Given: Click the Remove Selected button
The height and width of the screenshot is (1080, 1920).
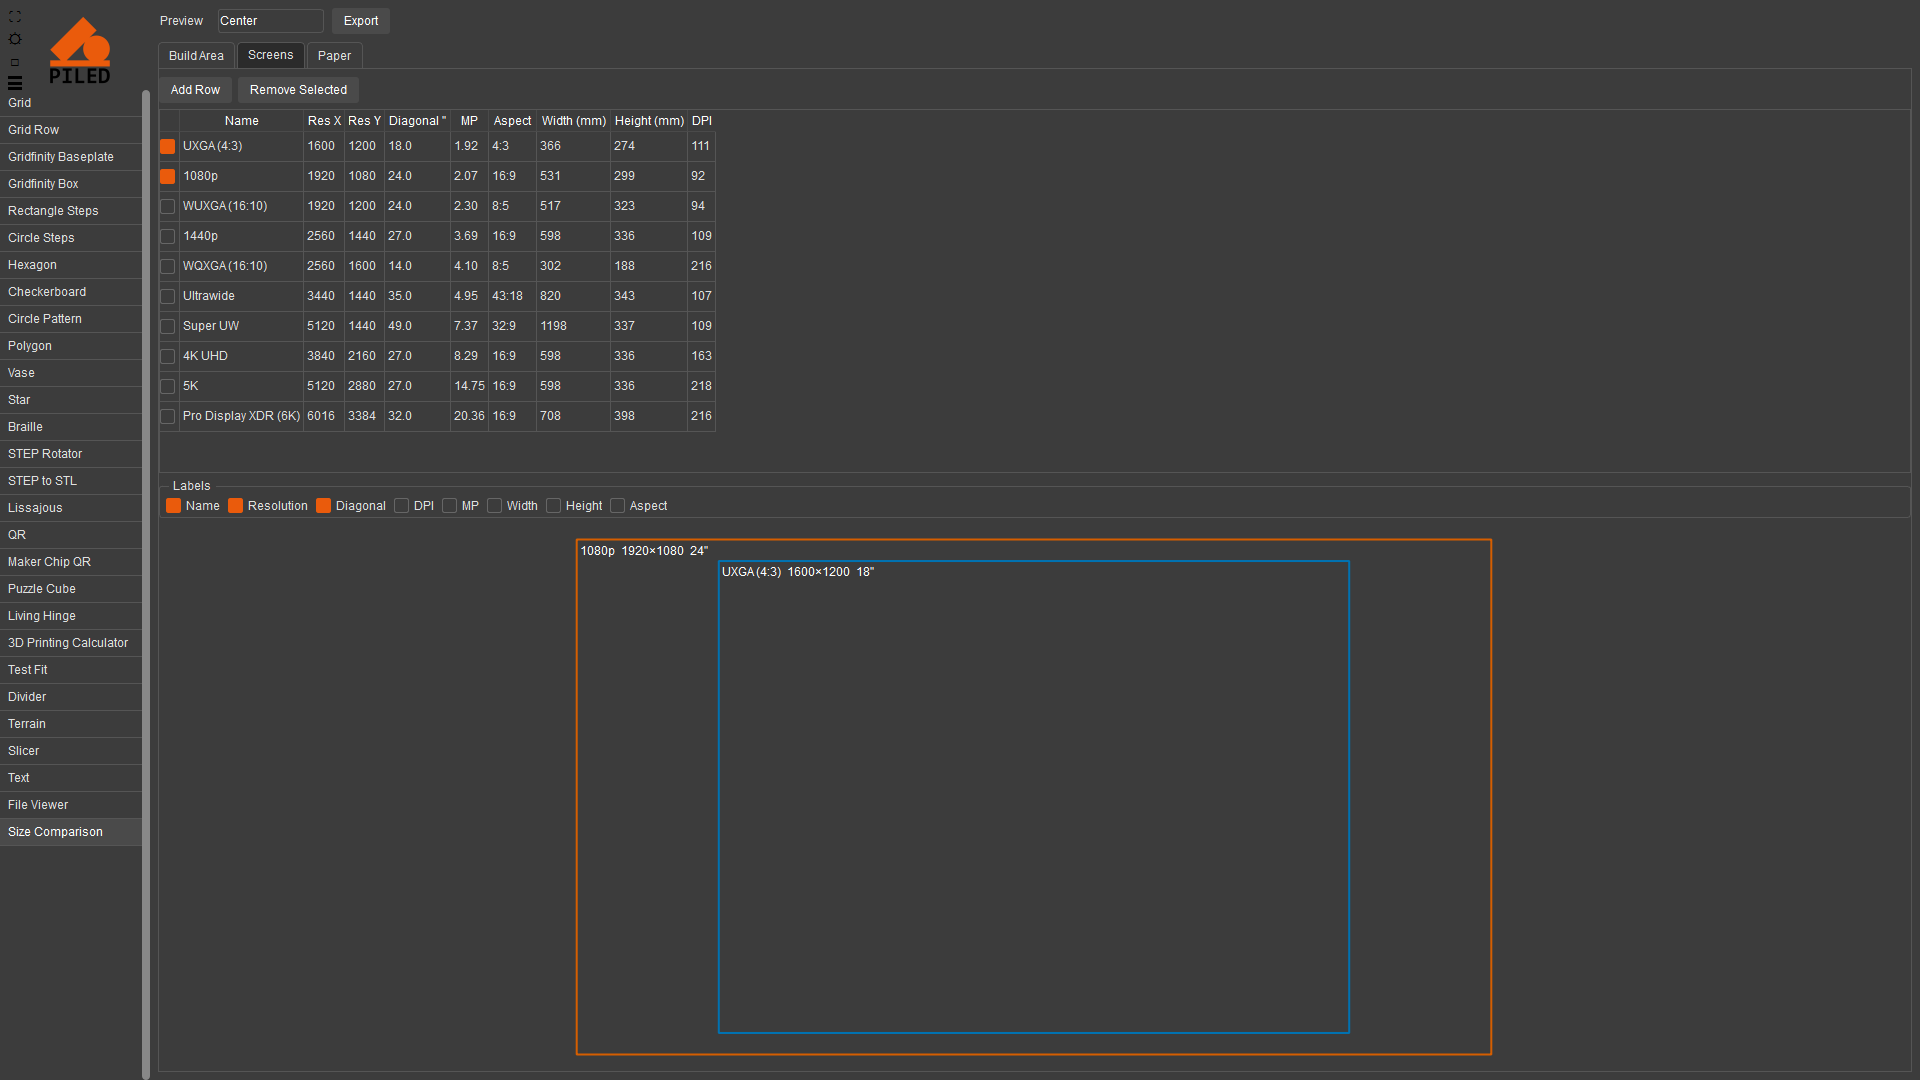Looking at the screenshot, I should (298, 90).
